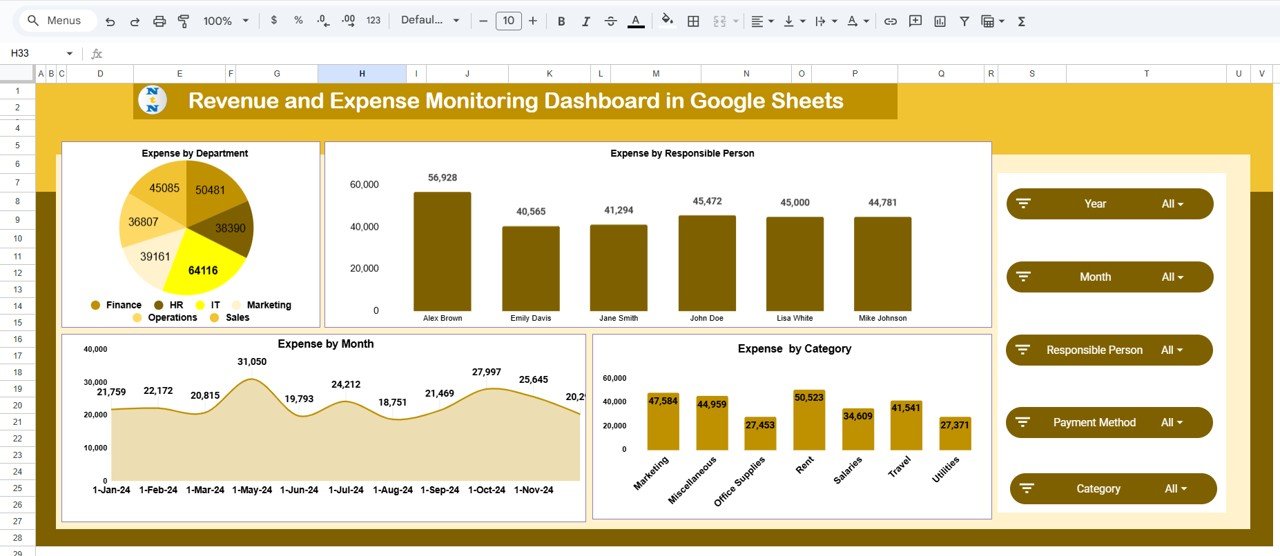Click the dashboard logo icon in title

coord(152,100)
